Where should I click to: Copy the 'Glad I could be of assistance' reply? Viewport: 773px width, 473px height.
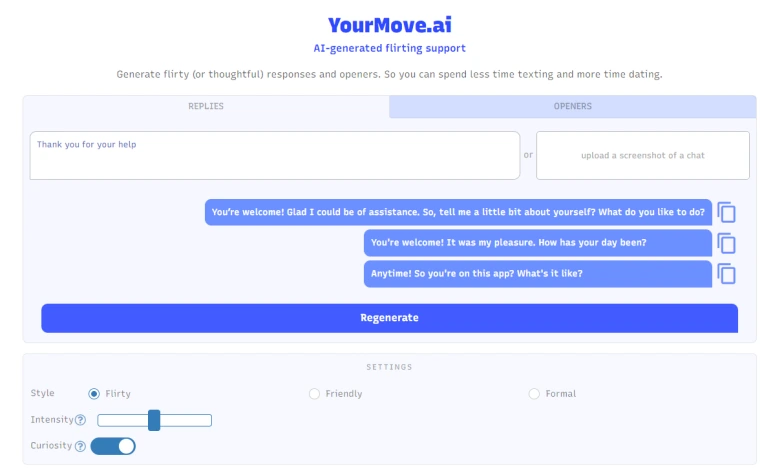727,213
